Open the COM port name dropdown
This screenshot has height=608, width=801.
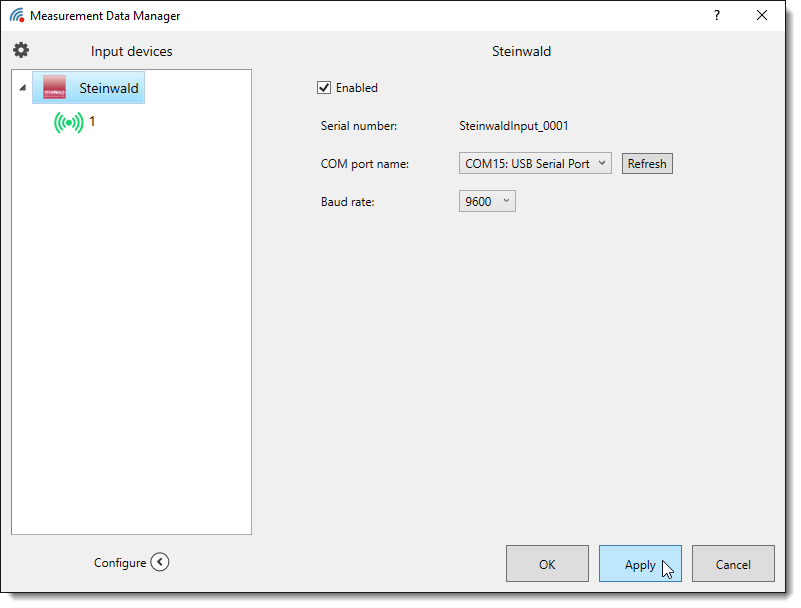535,164
